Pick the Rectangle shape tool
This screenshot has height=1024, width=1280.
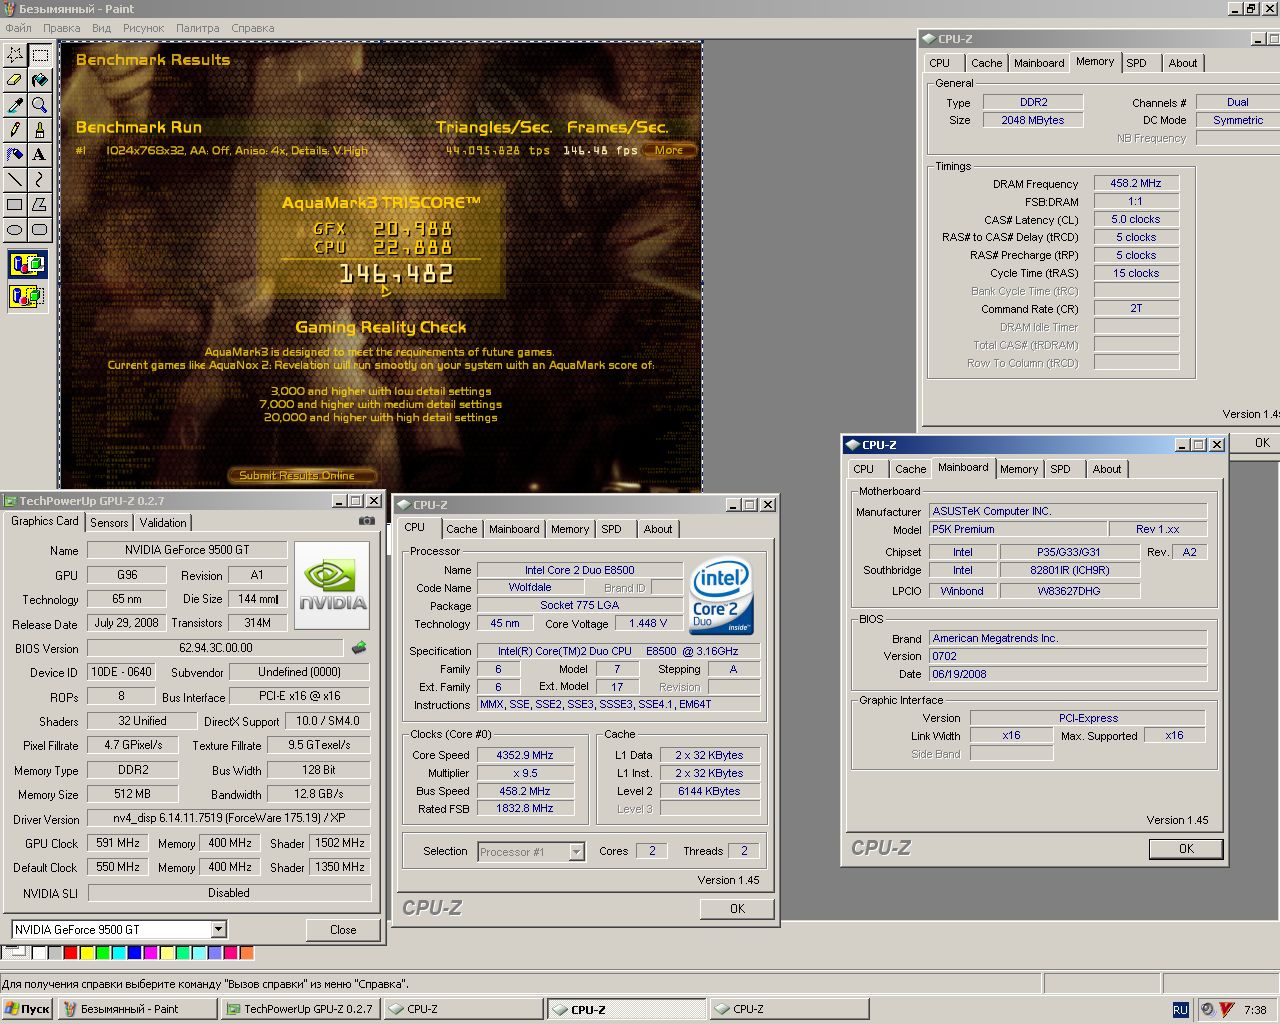click(15, 204)
